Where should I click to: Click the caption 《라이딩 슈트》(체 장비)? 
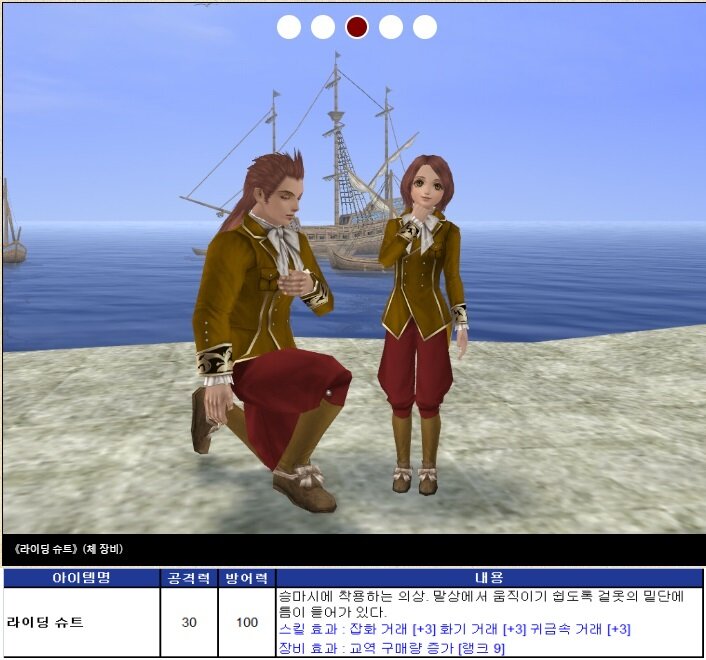[x=68, y=549]
